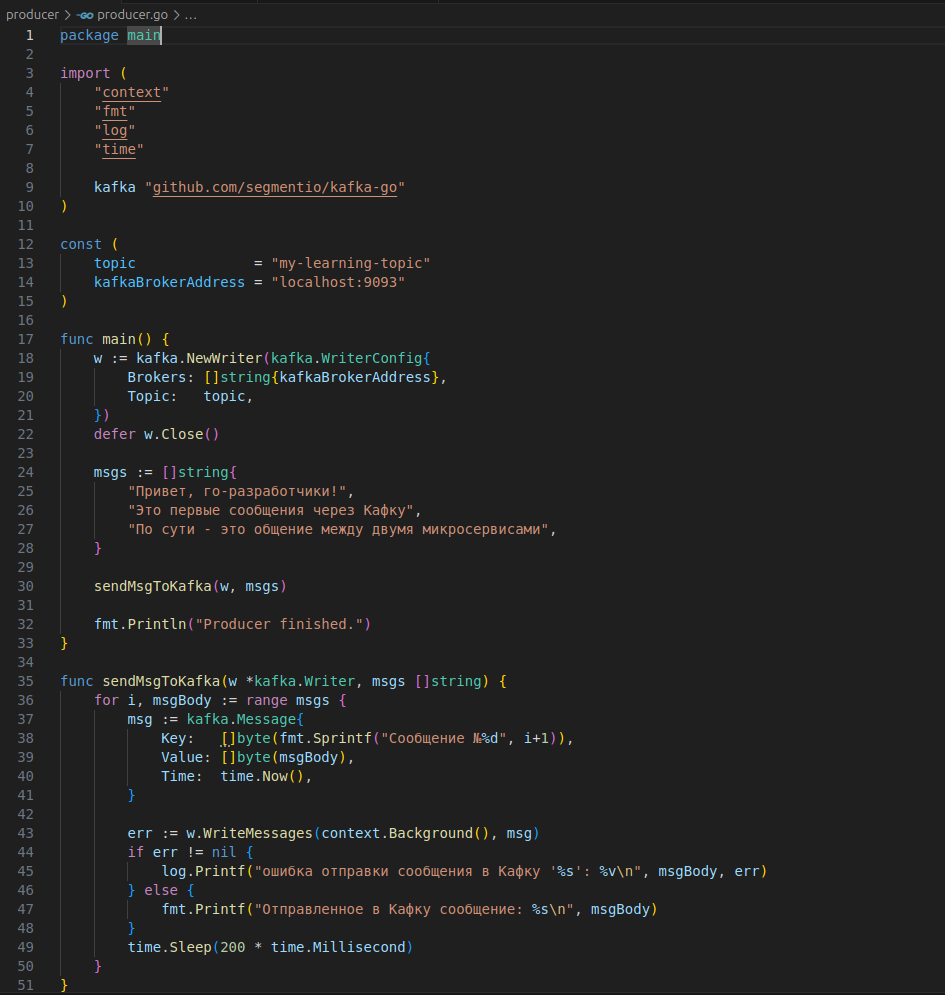
Task: Click line number 35 in the gutter
Action: click(x=25, y=681)
